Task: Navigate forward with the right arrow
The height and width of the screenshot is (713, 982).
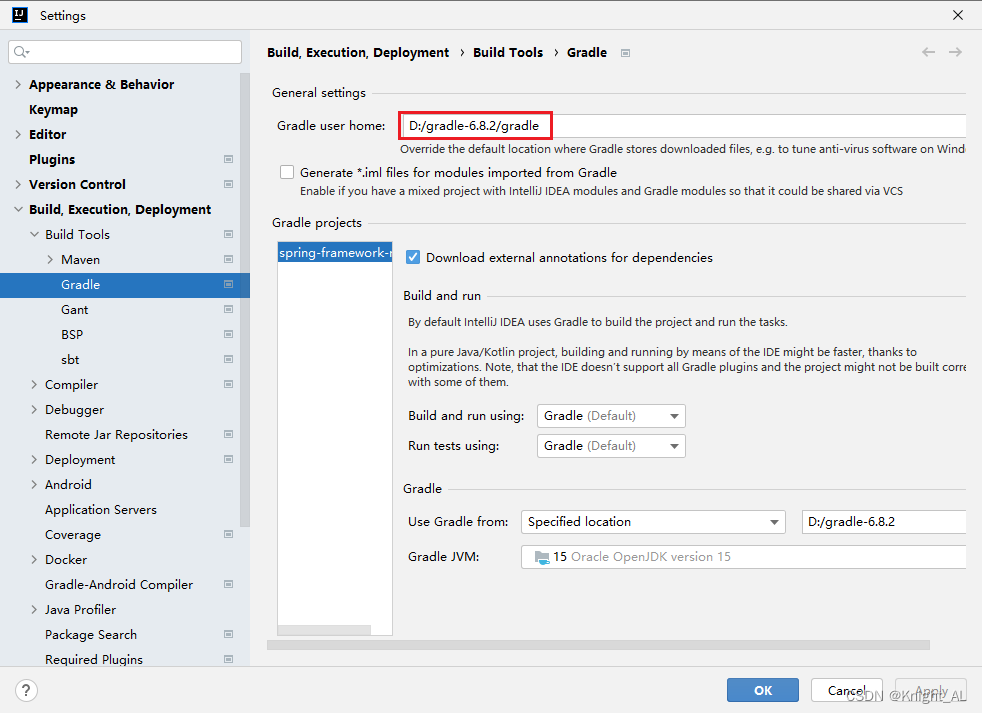Action: (955, 52)
